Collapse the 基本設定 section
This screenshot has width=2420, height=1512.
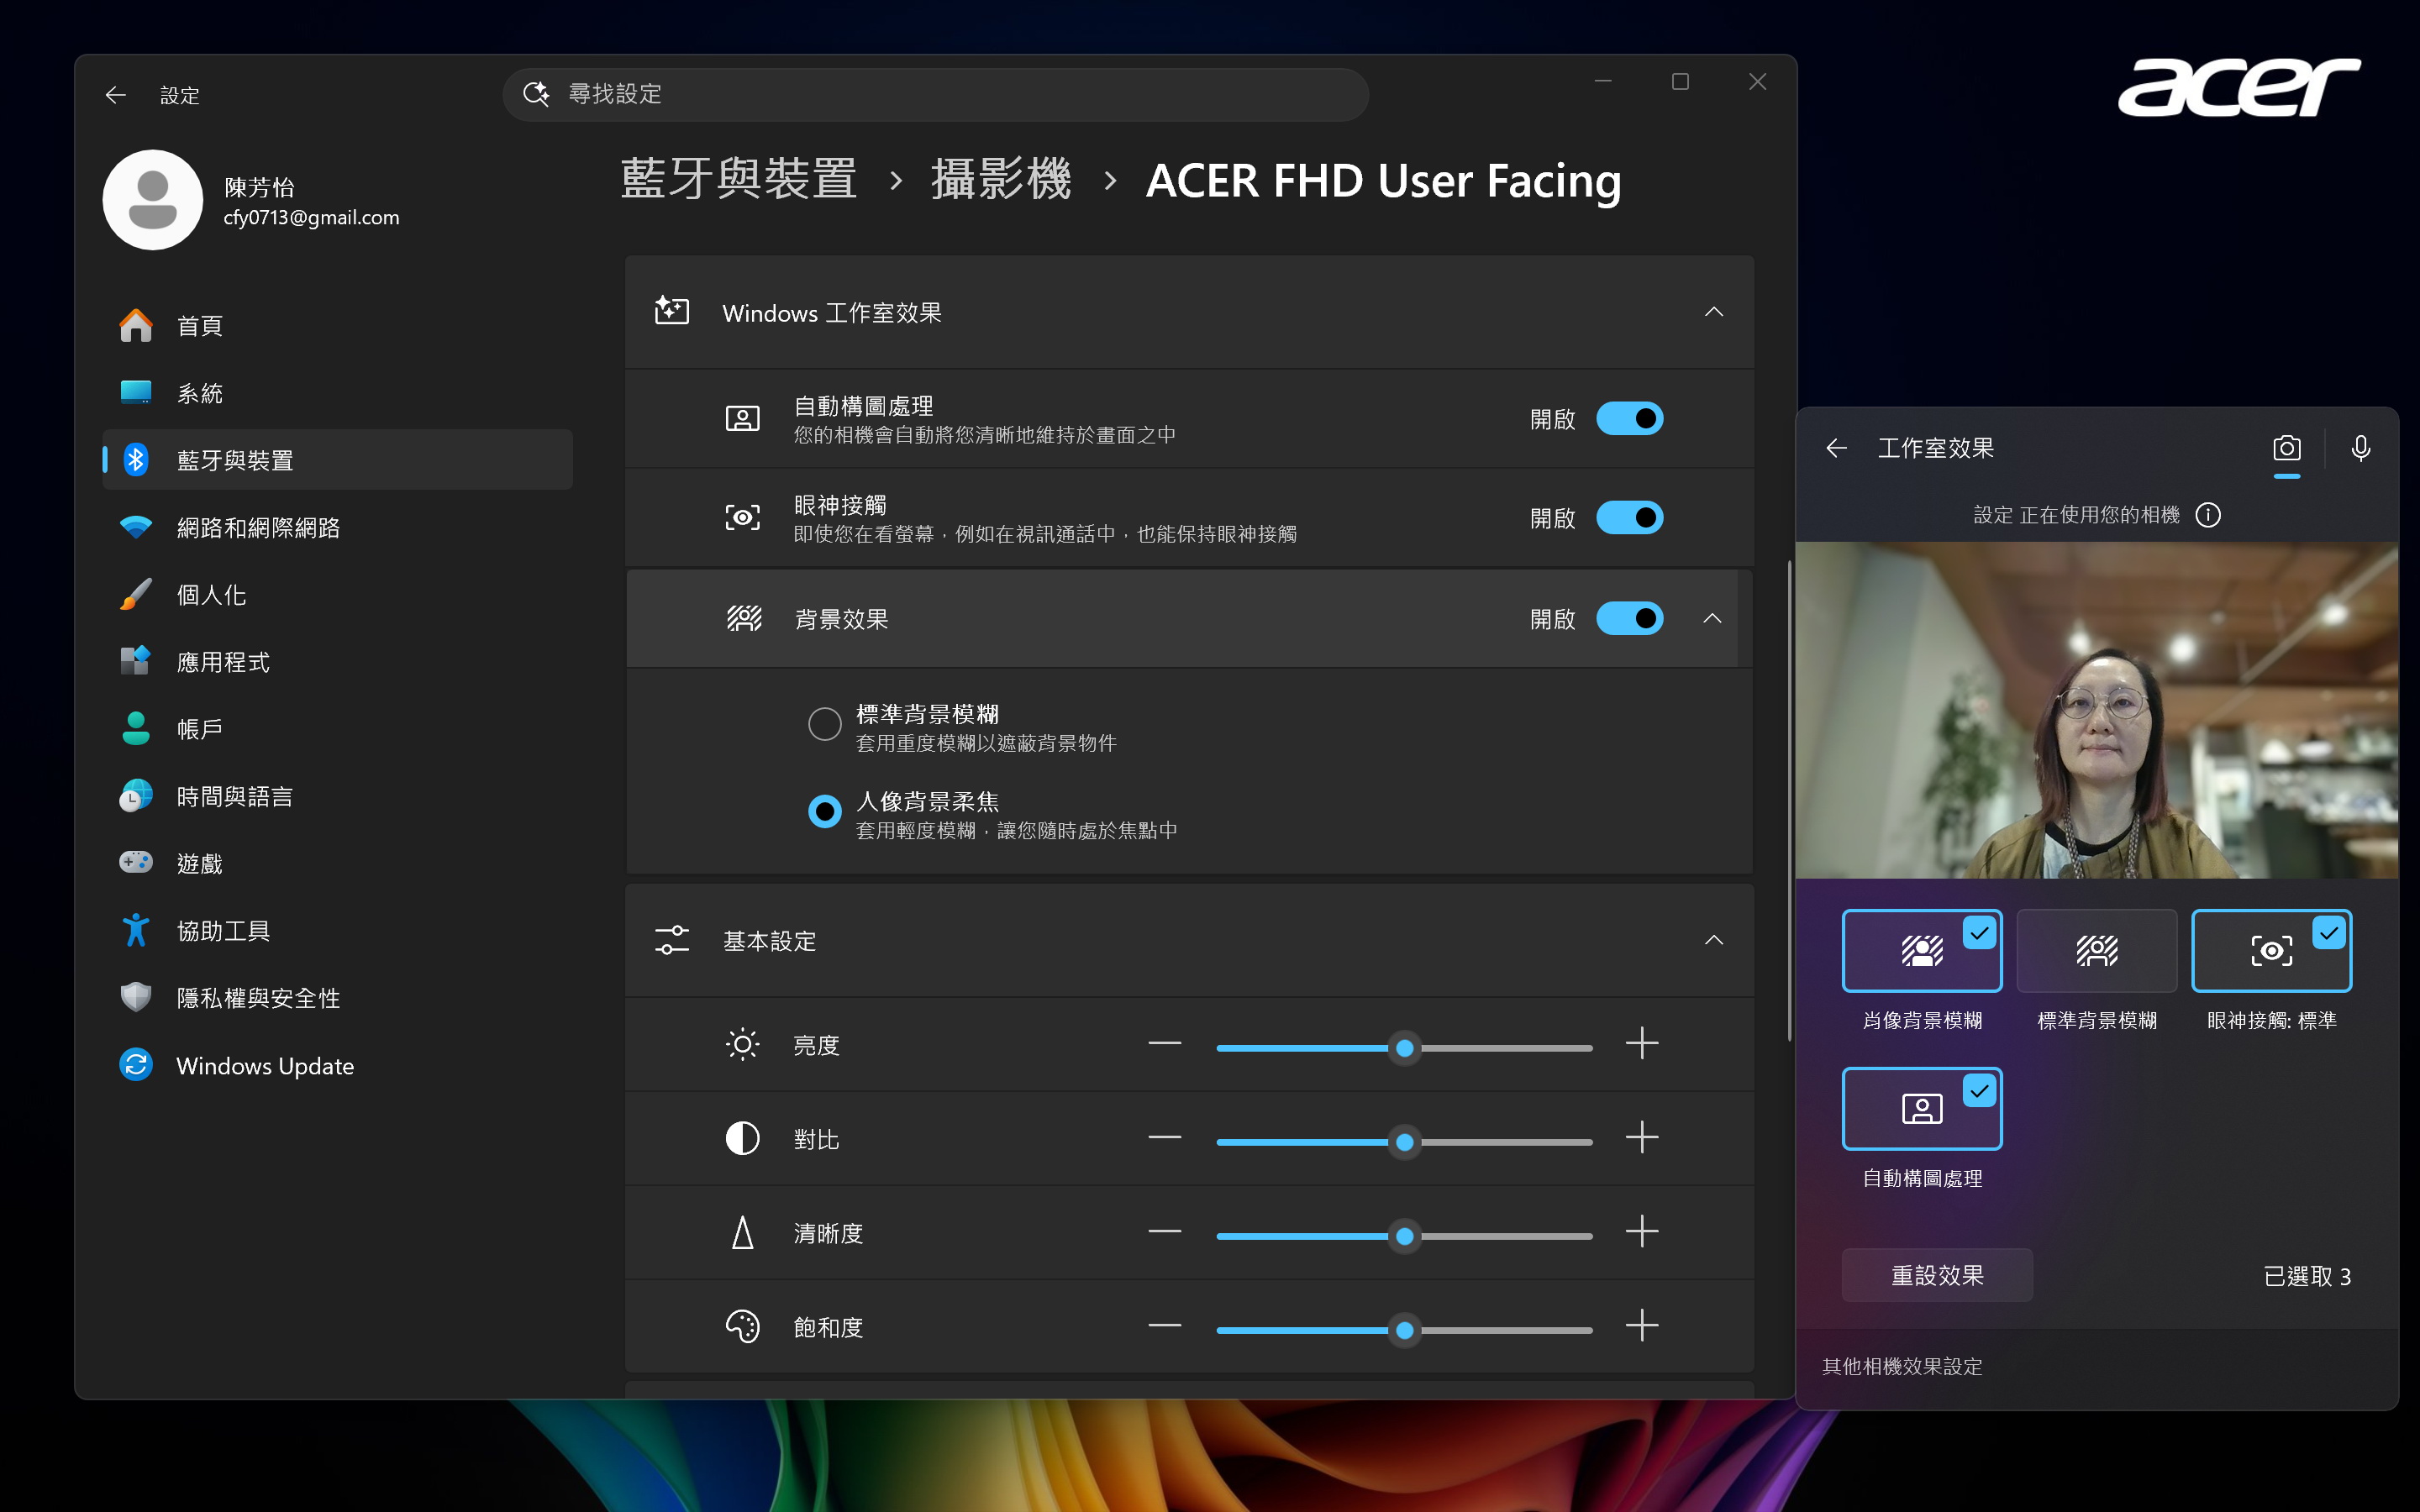(x=1714, y=940)
